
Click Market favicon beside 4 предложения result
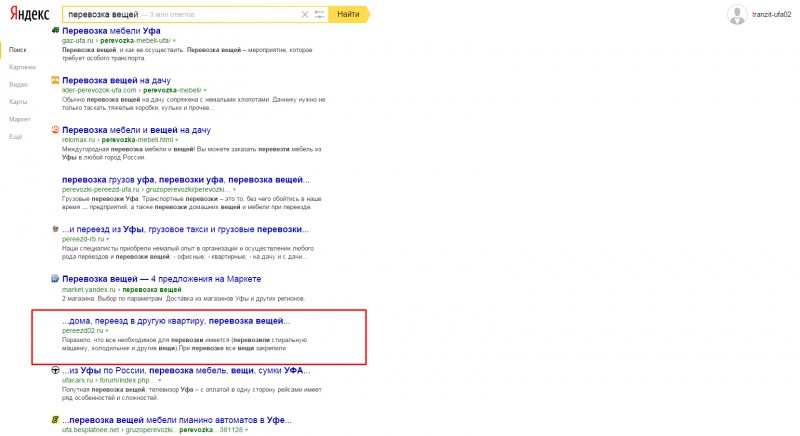(55, 278)
